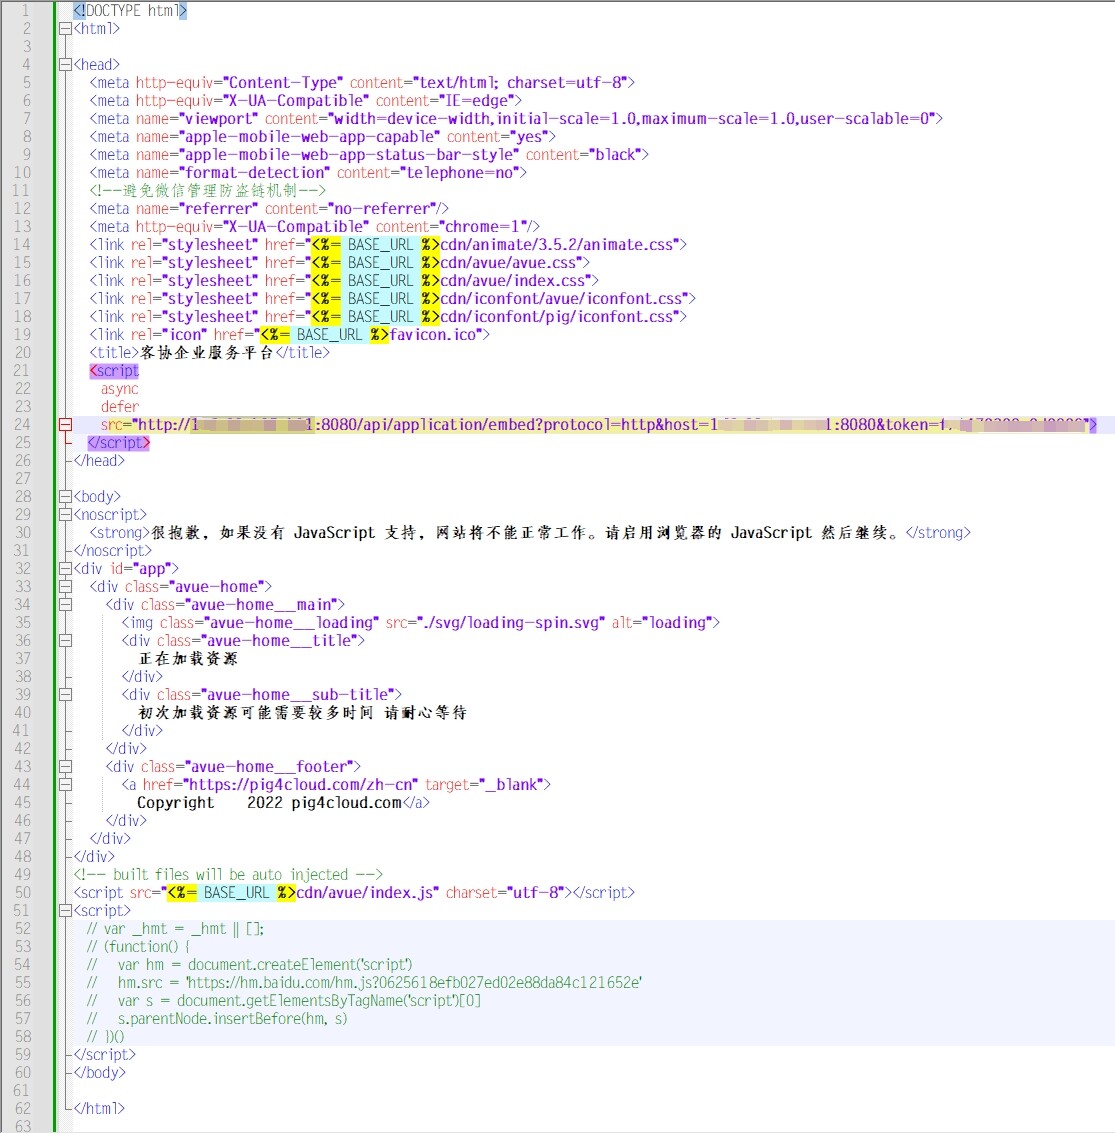
Task: Click the apple-mobile-web-app-status-bar-style meta line
Action: [x=369, y=155]
